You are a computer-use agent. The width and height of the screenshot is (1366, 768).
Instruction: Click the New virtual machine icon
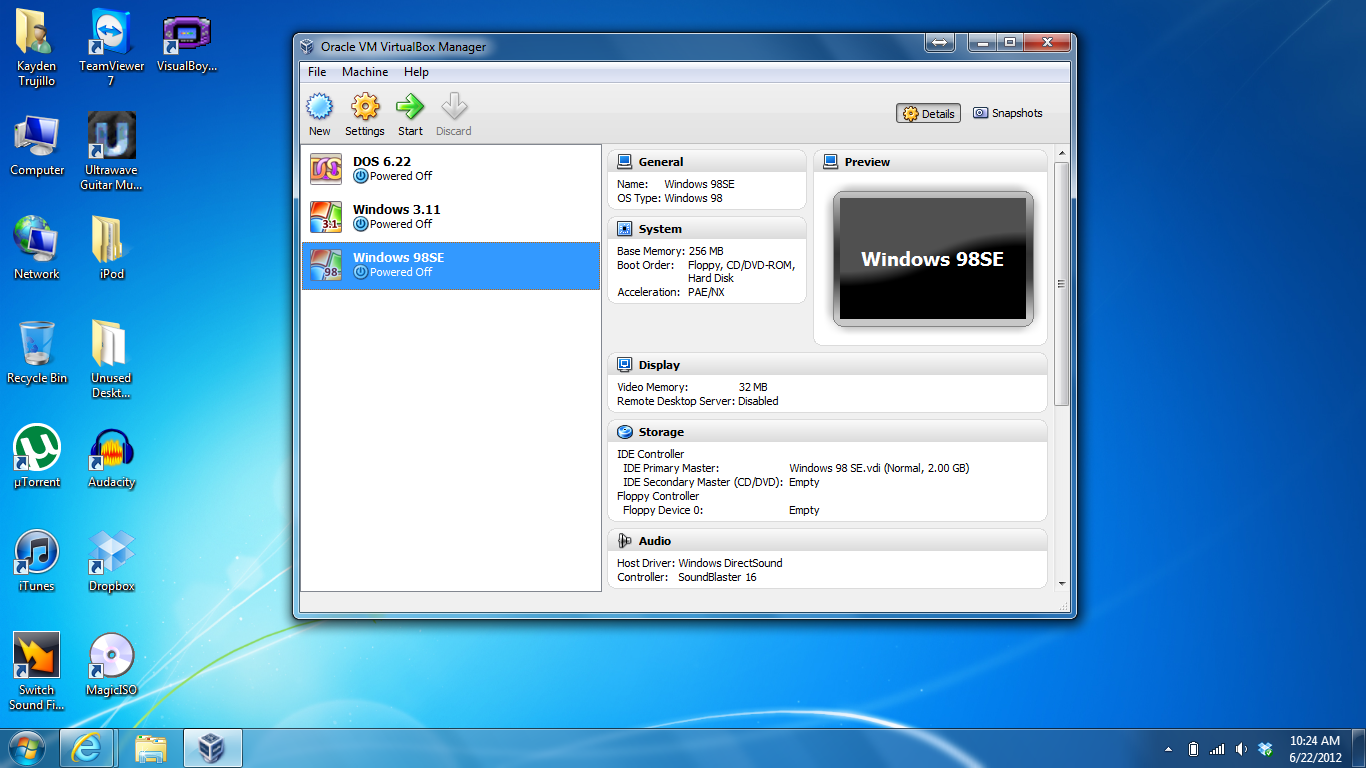pos(319,107)
